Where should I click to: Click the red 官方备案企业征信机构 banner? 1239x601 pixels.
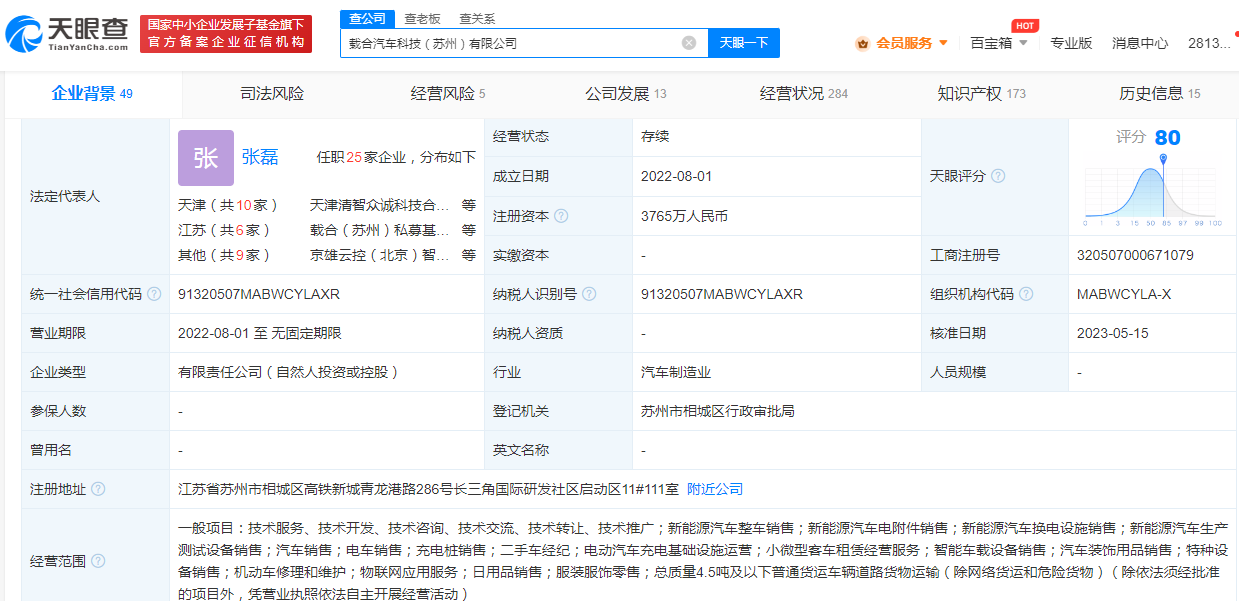(226, 34)
